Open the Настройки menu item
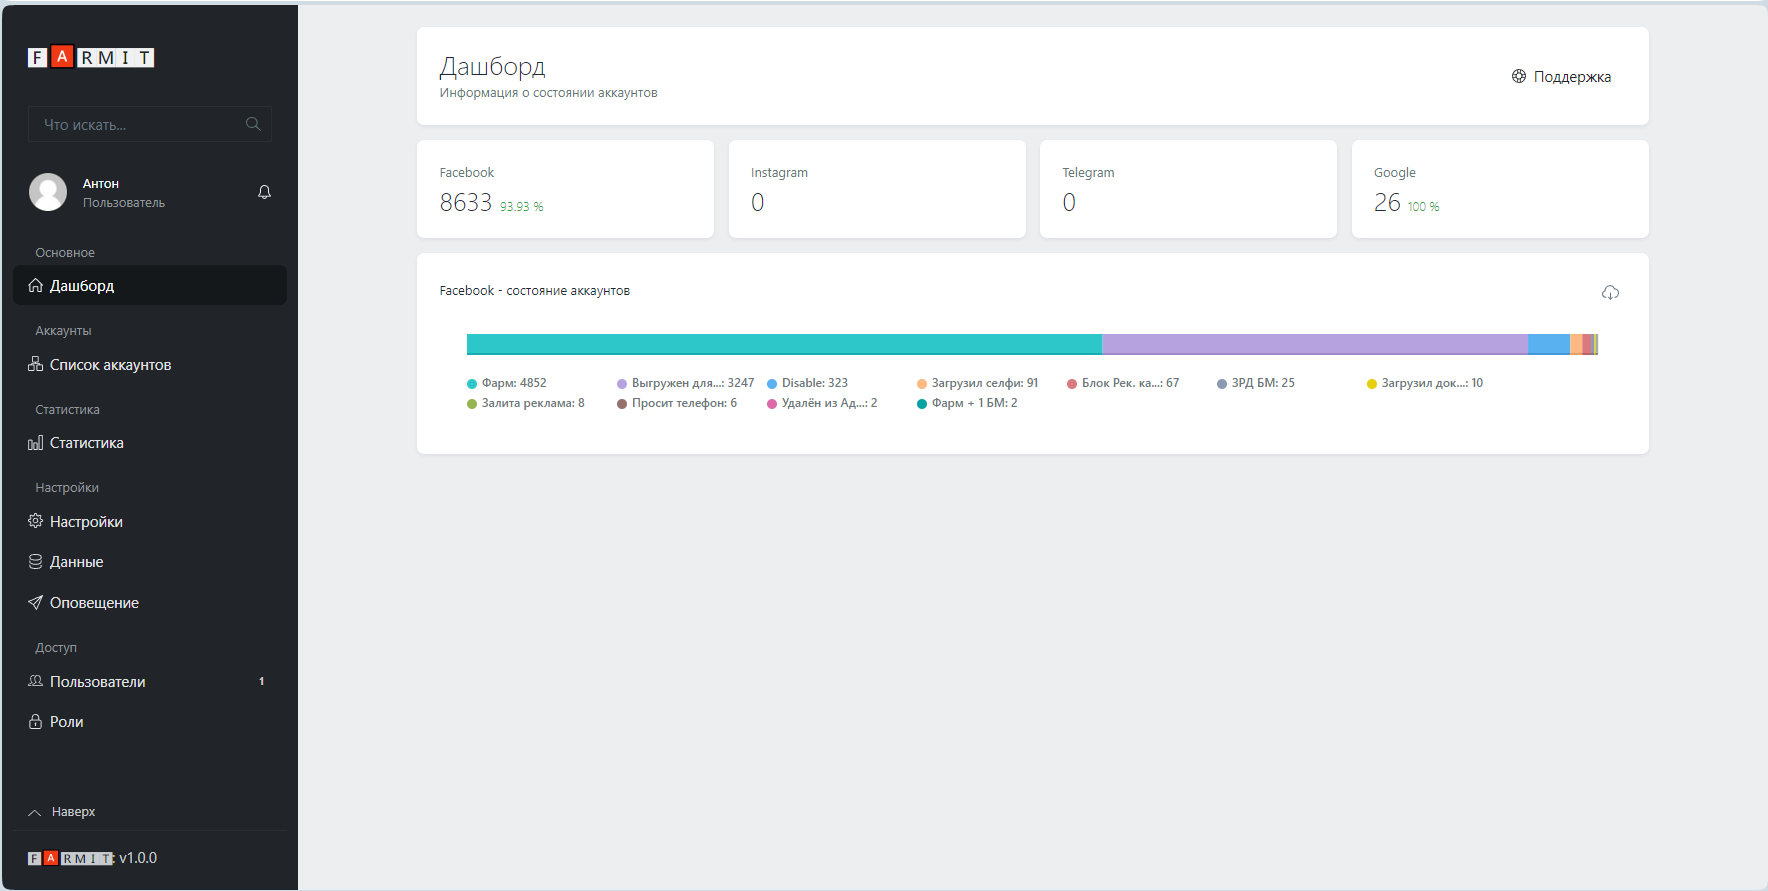Image resolution: width=1768 pixels, height=891 pixels. pyautogui.click(x=150, y=521)
